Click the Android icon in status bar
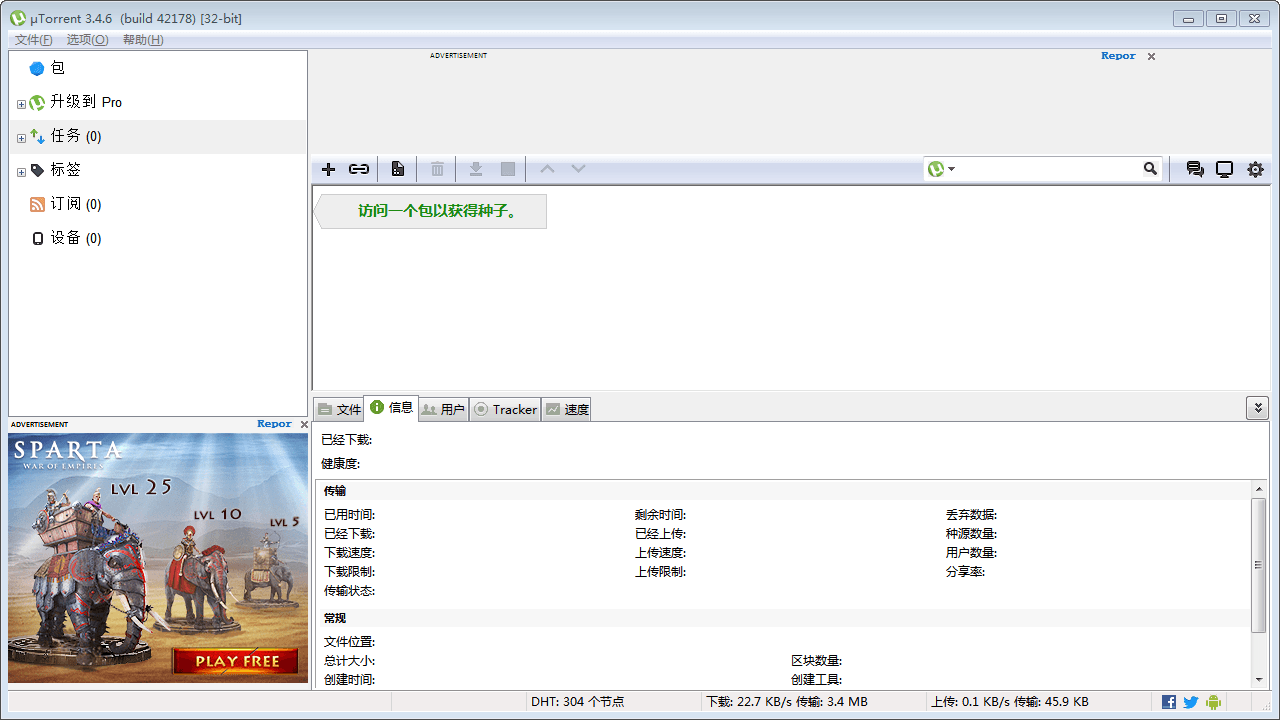Viewport: 1280px width, 720px height. pyautogui.click(x=1213, y=702)
